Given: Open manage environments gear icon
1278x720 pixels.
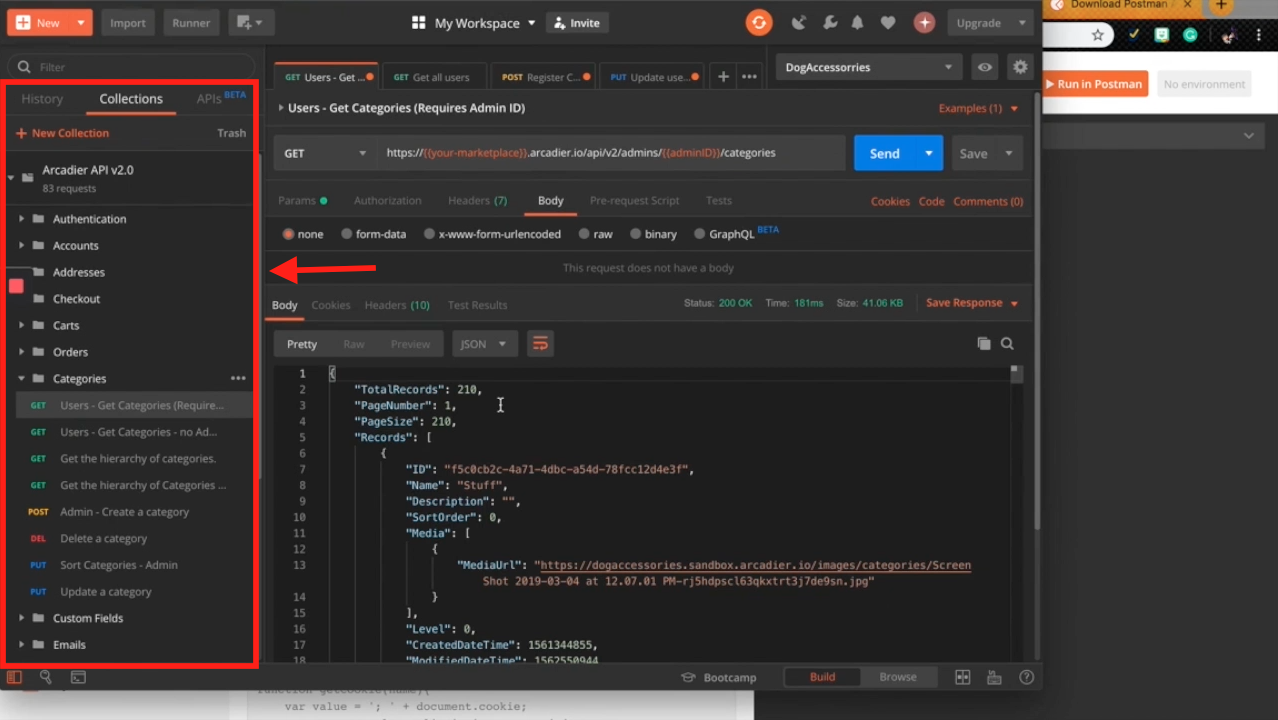Looking at the screenshot, I should point(1020,67).
